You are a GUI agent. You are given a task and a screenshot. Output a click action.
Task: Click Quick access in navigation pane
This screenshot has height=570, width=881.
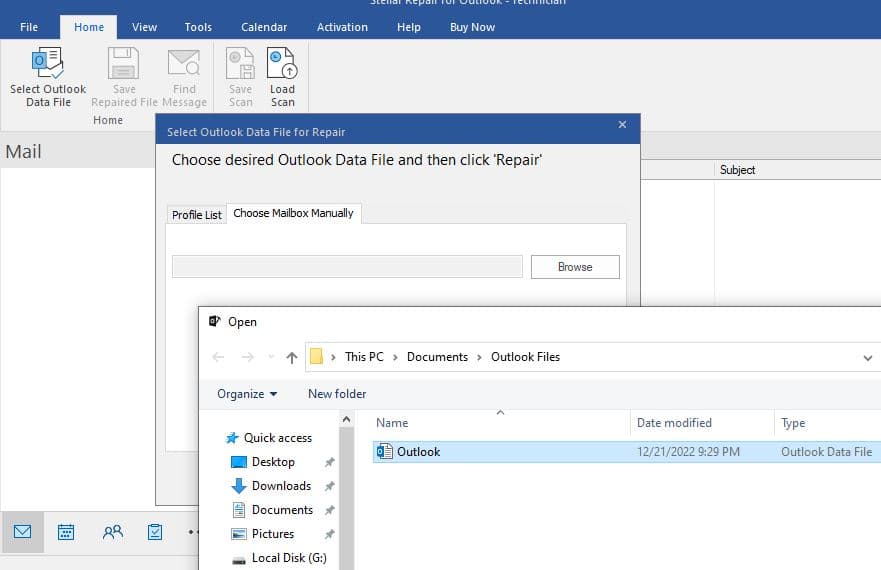click(x=278, y=438)
